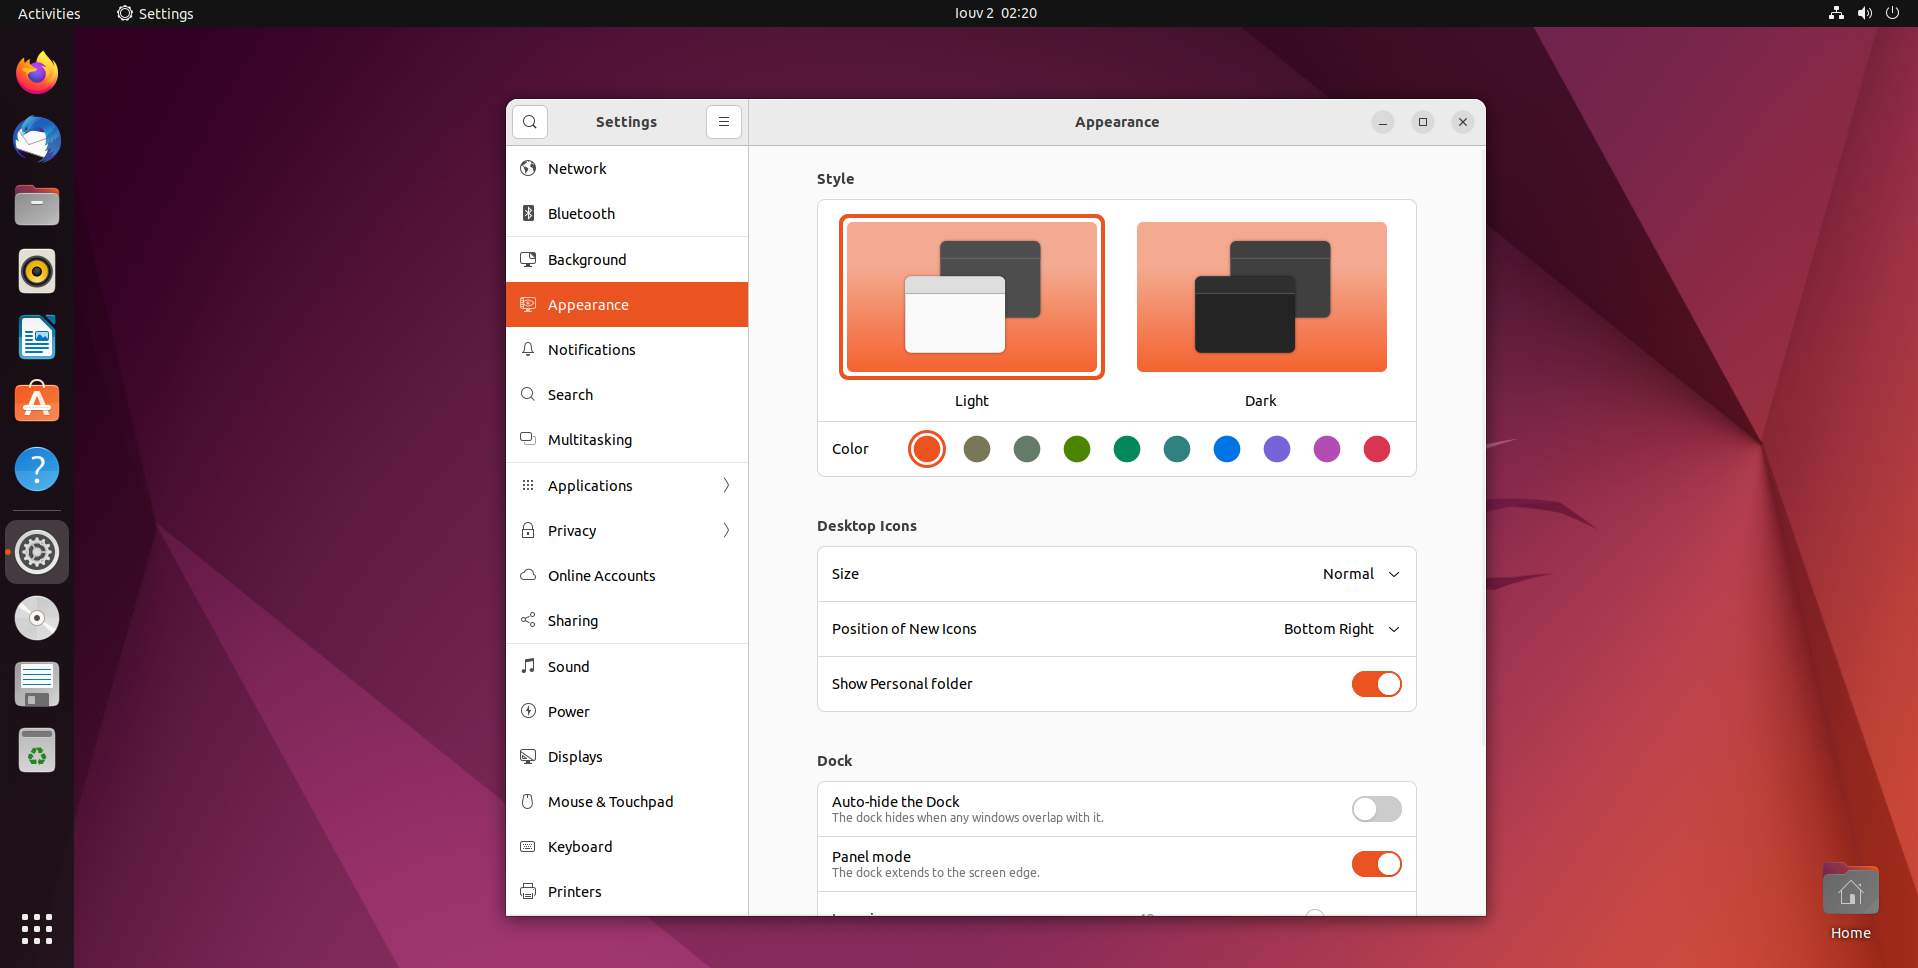
Task: Open the Multitasking settings panel
Action: pos(589,439)
